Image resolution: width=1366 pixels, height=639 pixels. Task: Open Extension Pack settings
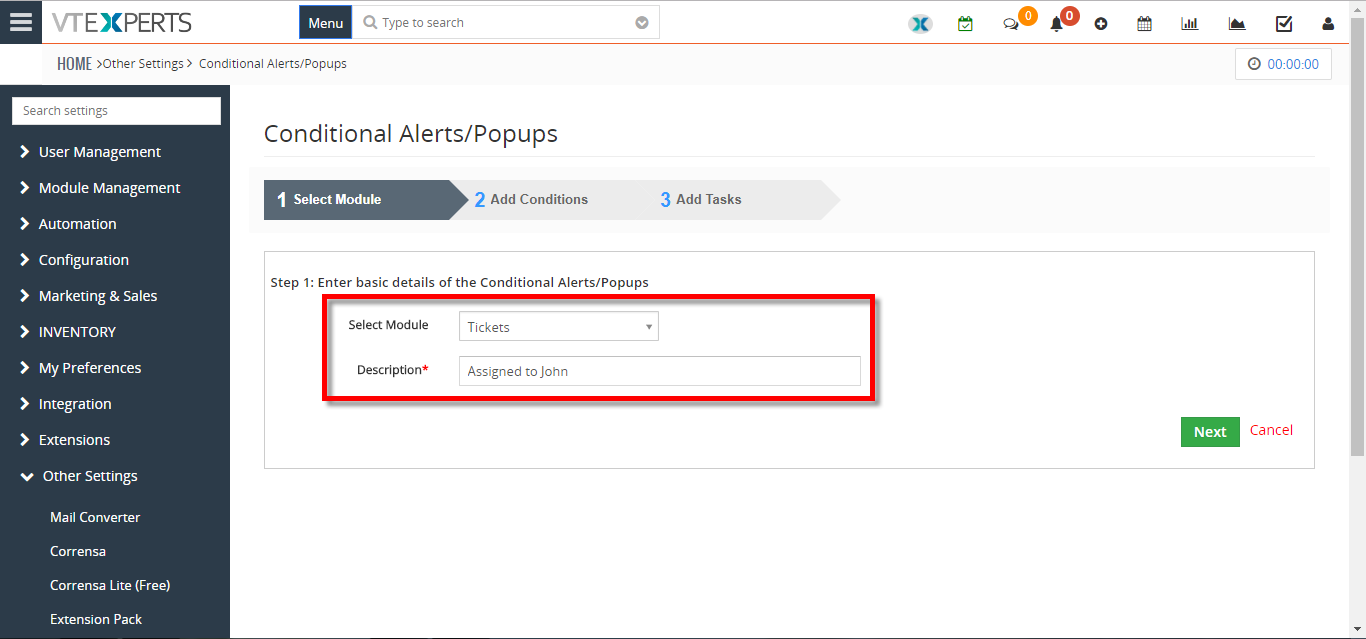pyautogui.click(x=96, y=619)
